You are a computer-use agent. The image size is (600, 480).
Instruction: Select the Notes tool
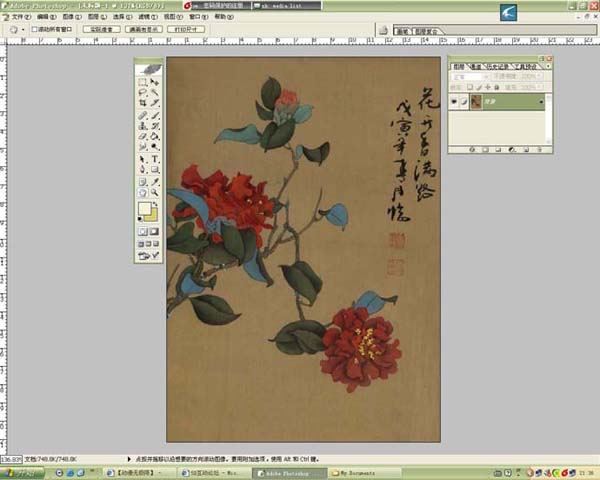pos(143,182)
